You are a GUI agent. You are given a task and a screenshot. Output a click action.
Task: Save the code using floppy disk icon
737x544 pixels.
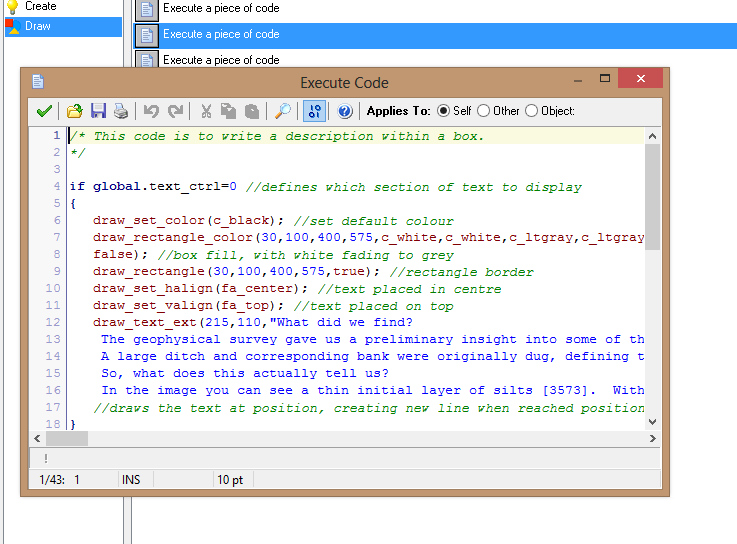pyautogui.click(x=98, y=111)
